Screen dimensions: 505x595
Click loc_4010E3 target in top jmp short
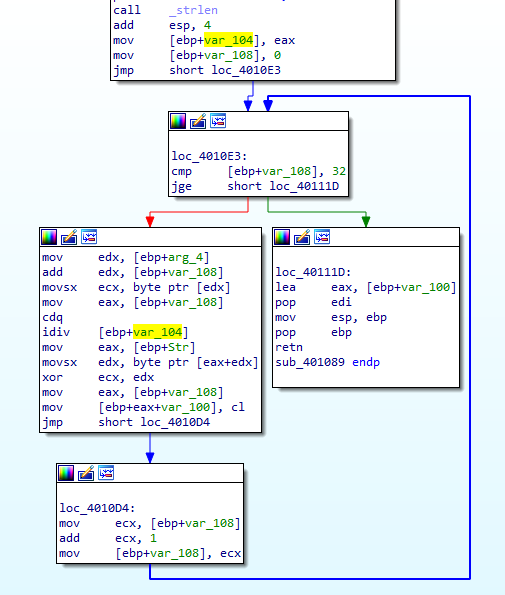(x=246, y=70)
